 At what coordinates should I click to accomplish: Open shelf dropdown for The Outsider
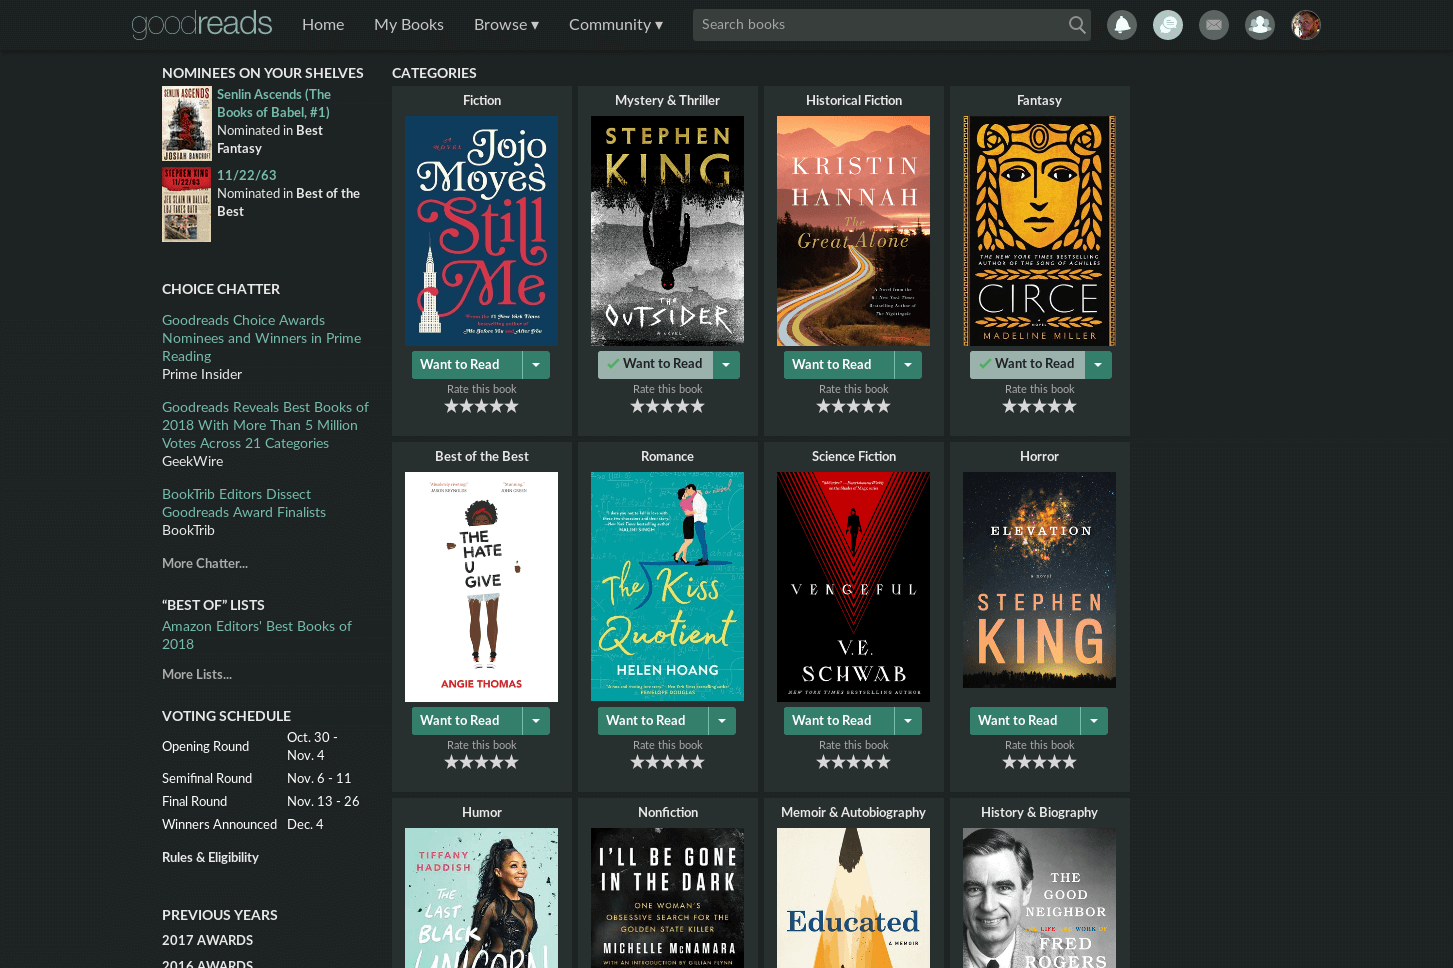point(726,365)
